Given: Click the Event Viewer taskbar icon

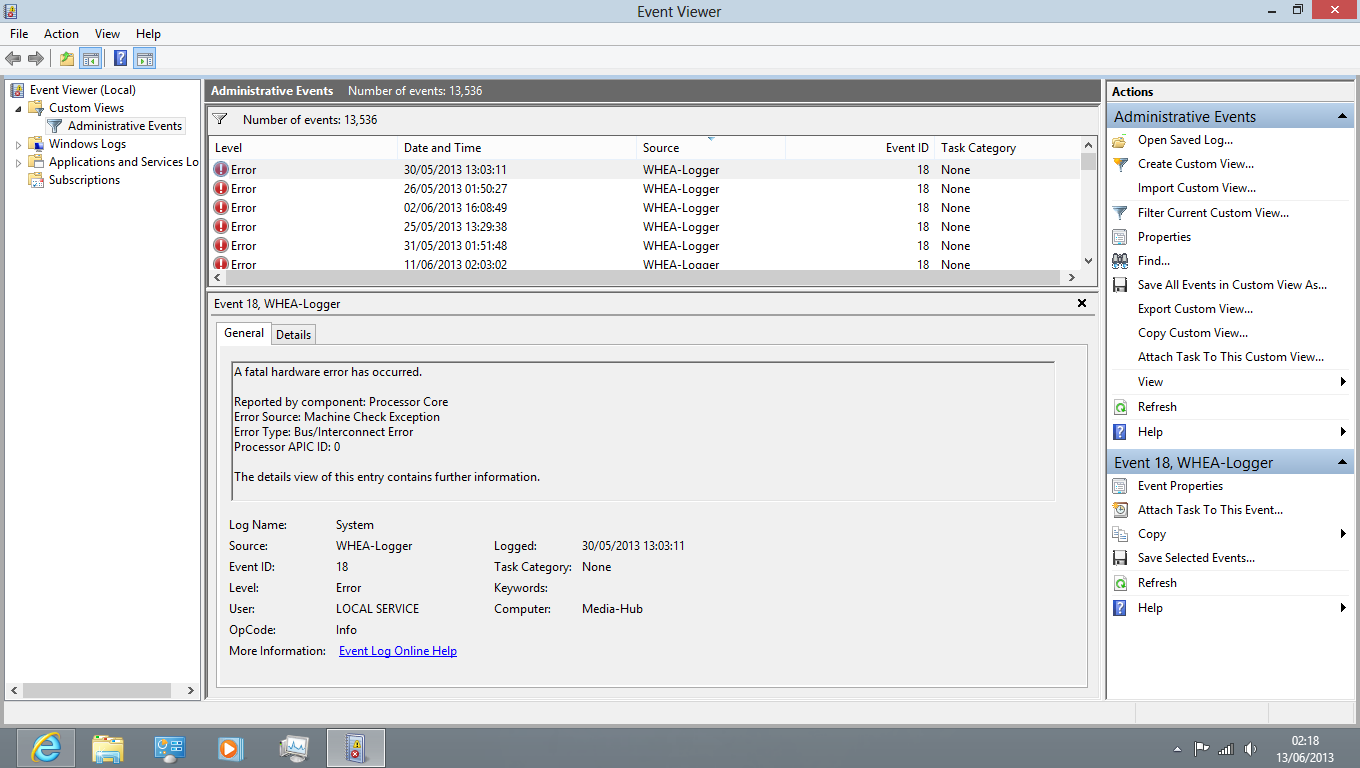Looking at the screenshot, I should click(x=357, y=747).
